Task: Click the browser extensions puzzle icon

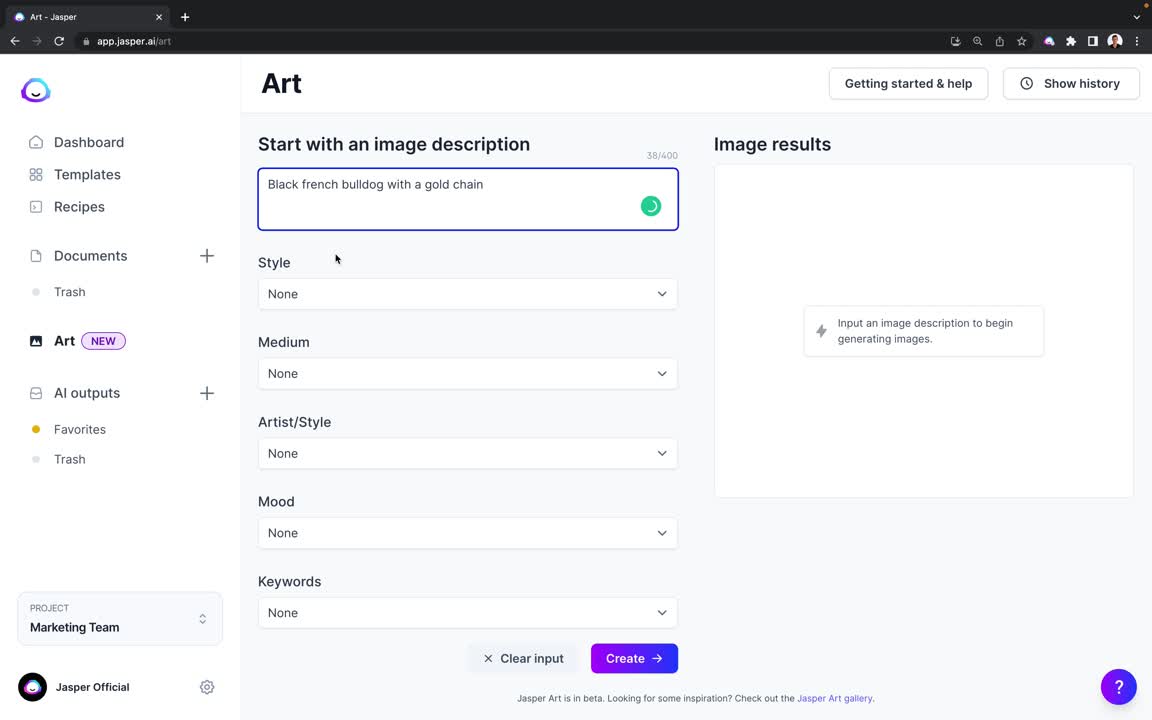Action: [x=1071, y=41]
